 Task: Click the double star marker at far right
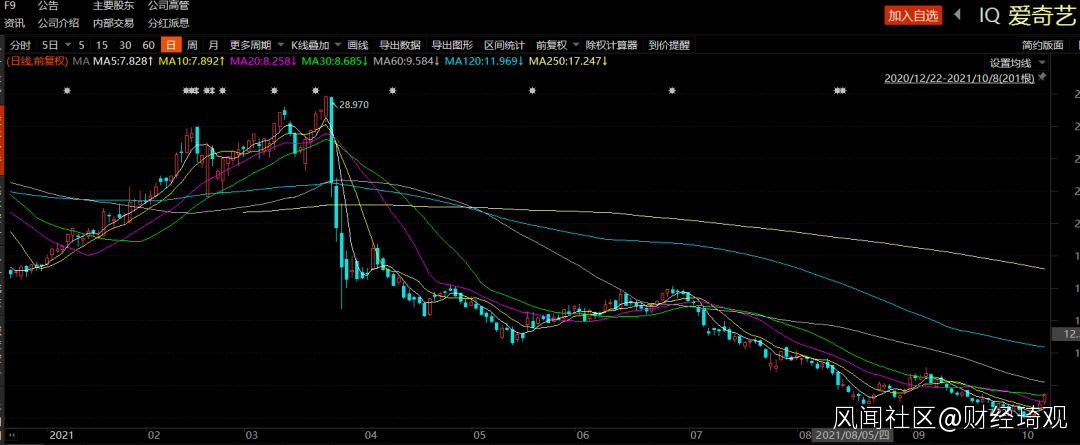coord(840,91)
